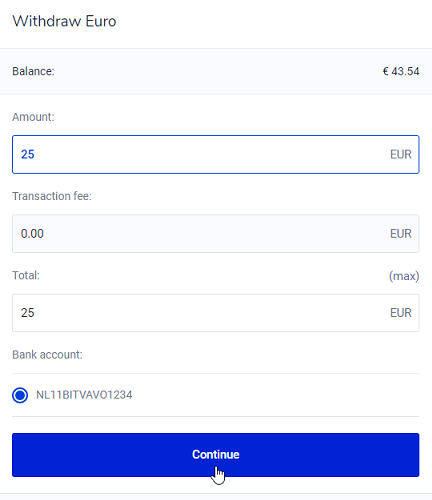Click the EUR suffix in the Total field
Viewport: 432px width, 500px height.
401,313
